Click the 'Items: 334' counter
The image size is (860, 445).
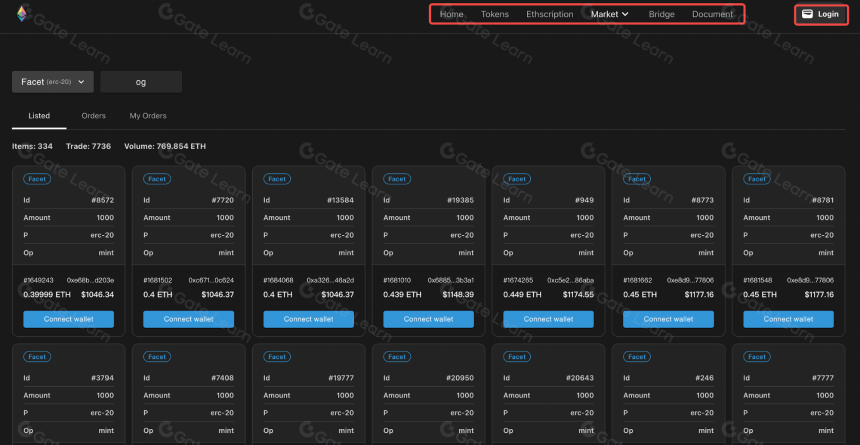pyautogui.click(x=32, y=147)
